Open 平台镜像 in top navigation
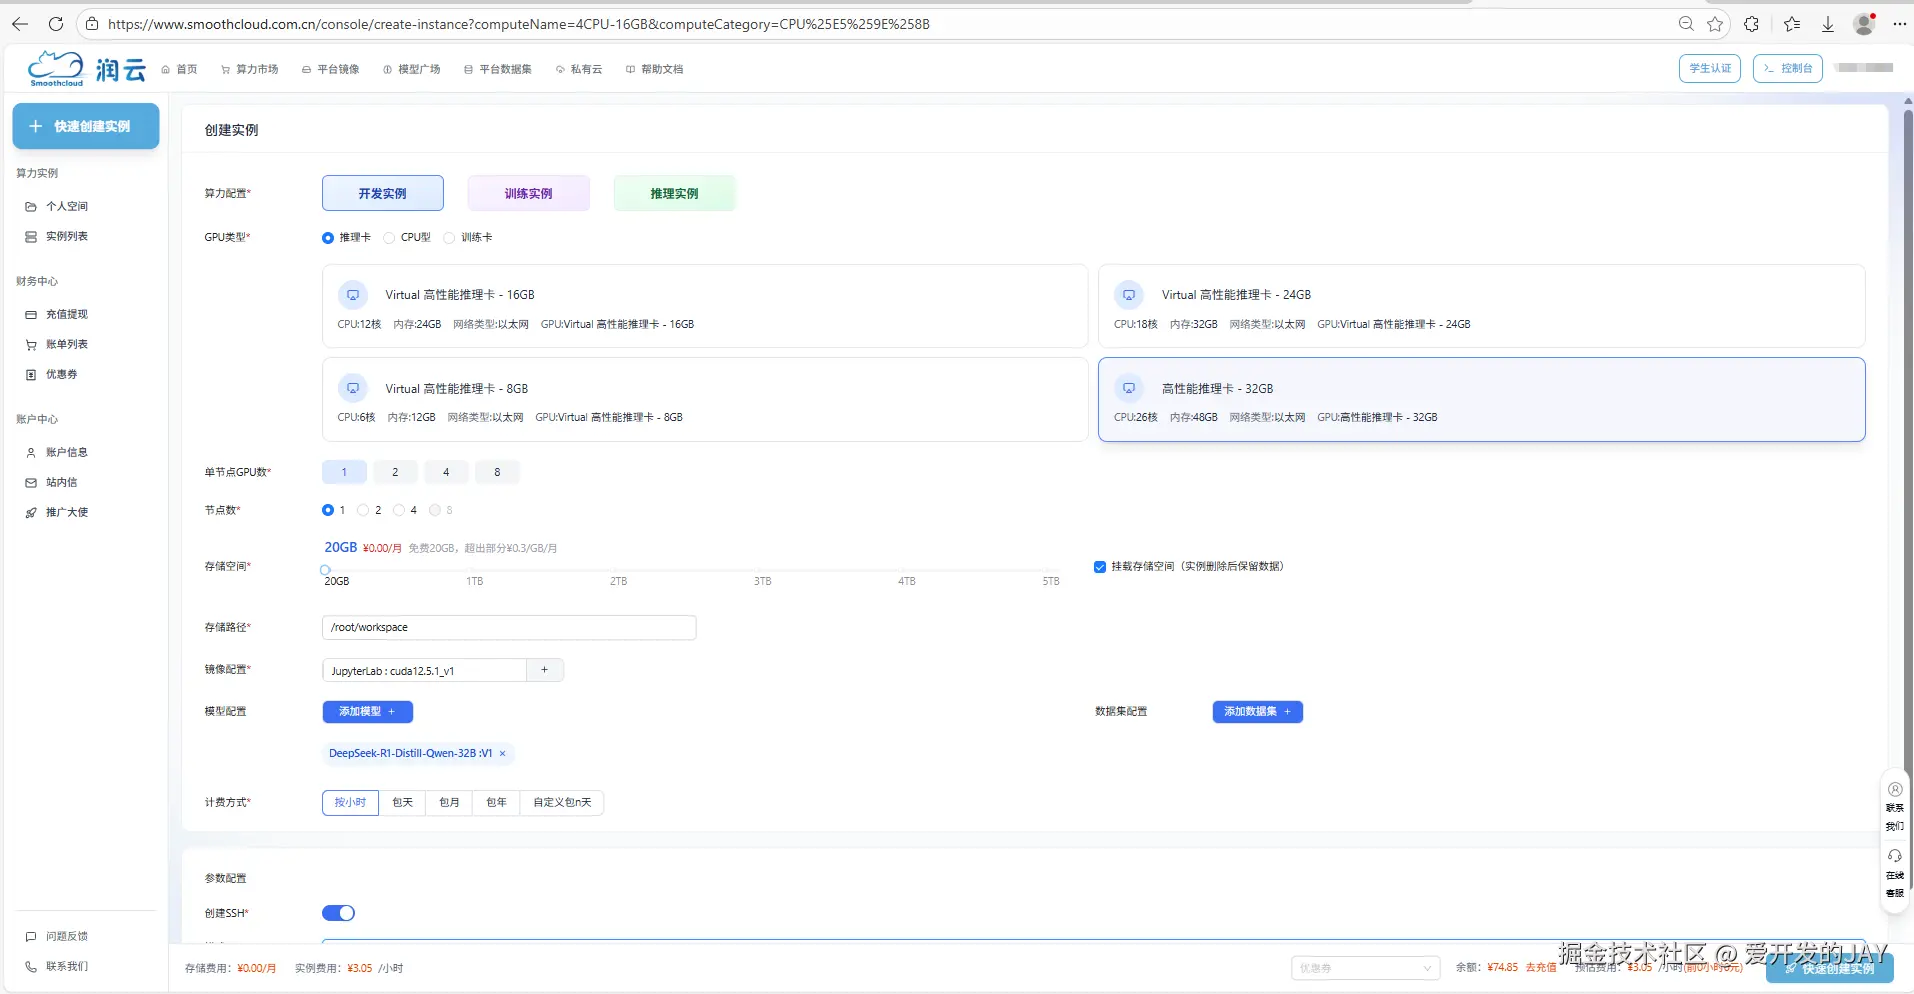The height and width of the screenshot is (994, 1914). point(330,69)
